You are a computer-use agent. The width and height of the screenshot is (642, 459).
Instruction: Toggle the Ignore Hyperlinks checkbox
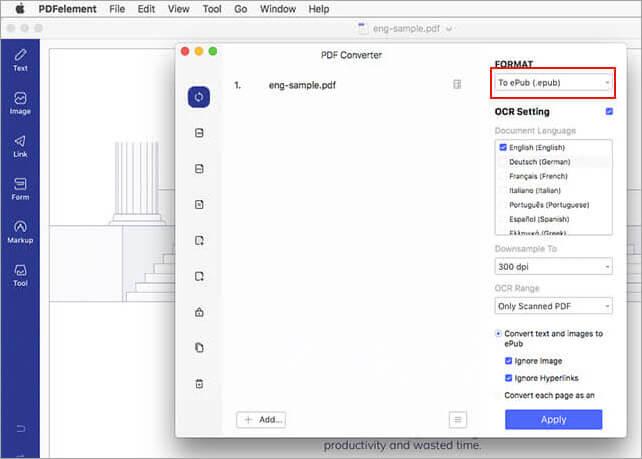pyautogui.click(x=509, y=378)
